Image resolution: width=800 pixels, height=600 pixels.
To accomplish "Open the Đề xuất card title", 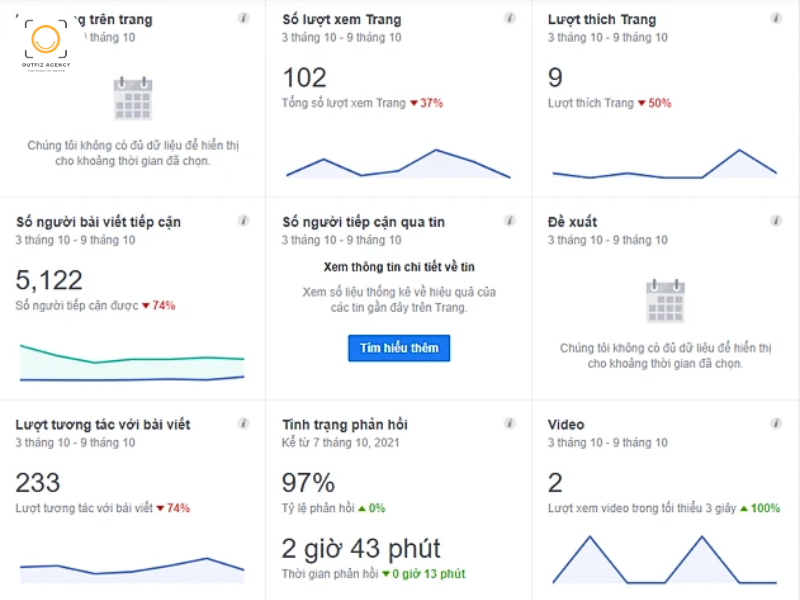I will click(573, 221).
